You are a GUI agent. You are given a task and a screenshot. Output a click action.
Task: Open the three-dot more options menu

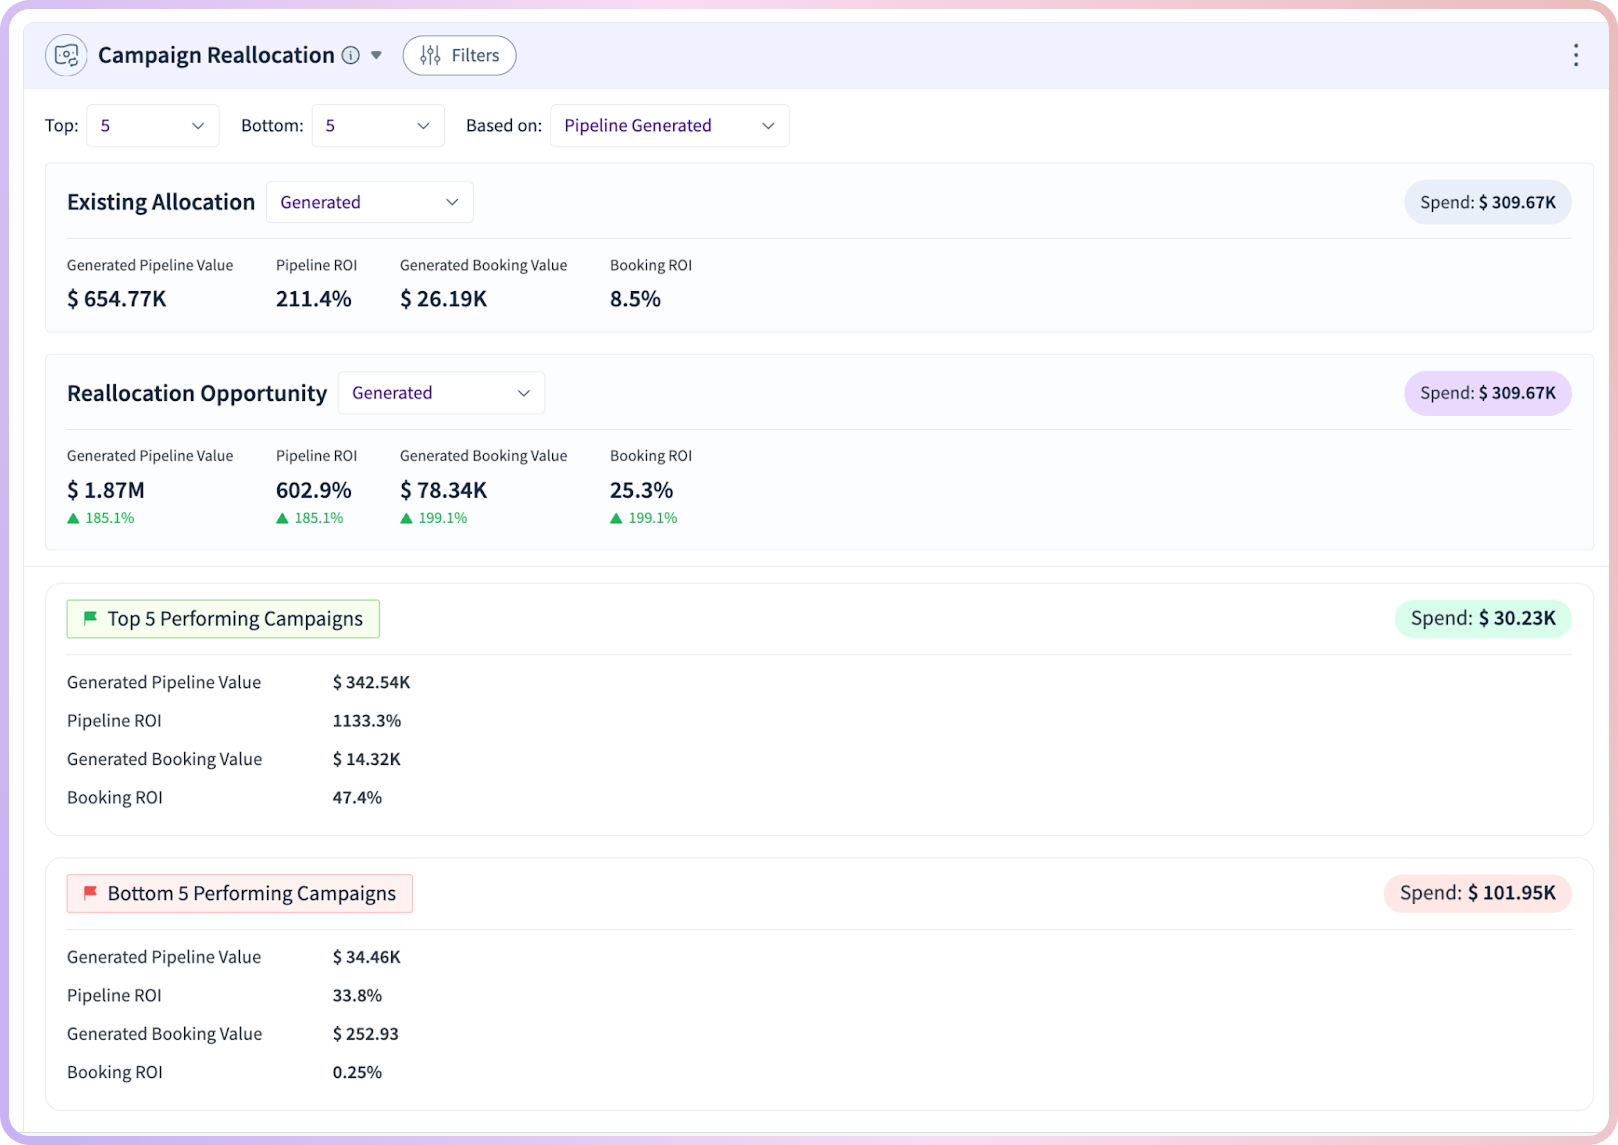click(1575, 55)
